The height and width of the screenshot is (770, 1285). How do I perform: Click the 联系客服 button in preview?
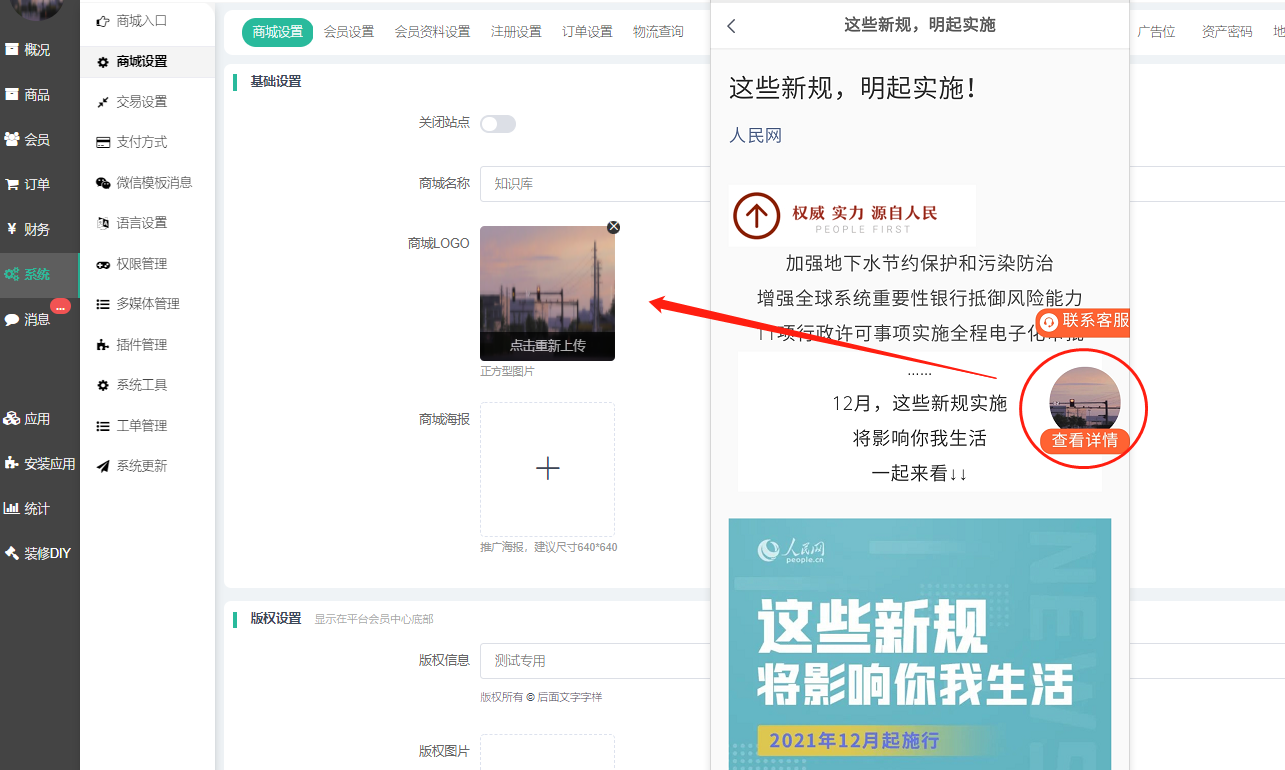click(x=1084, y=321)
